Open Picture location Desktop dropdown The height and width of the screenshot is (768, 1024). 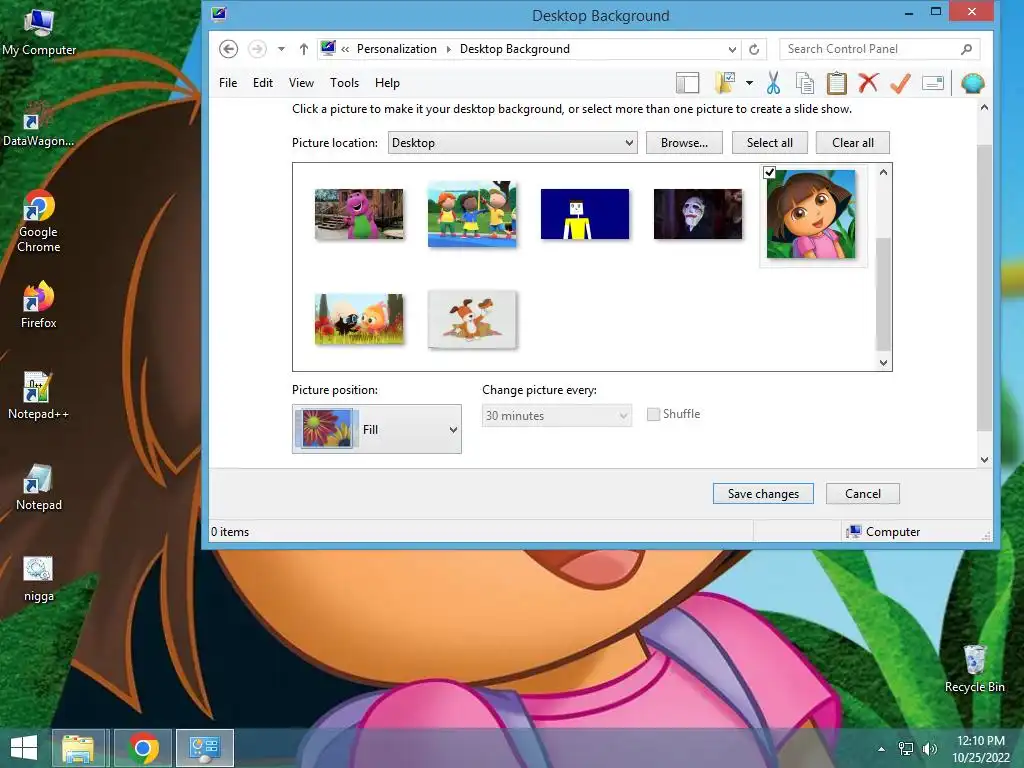(x=513, y=143)
